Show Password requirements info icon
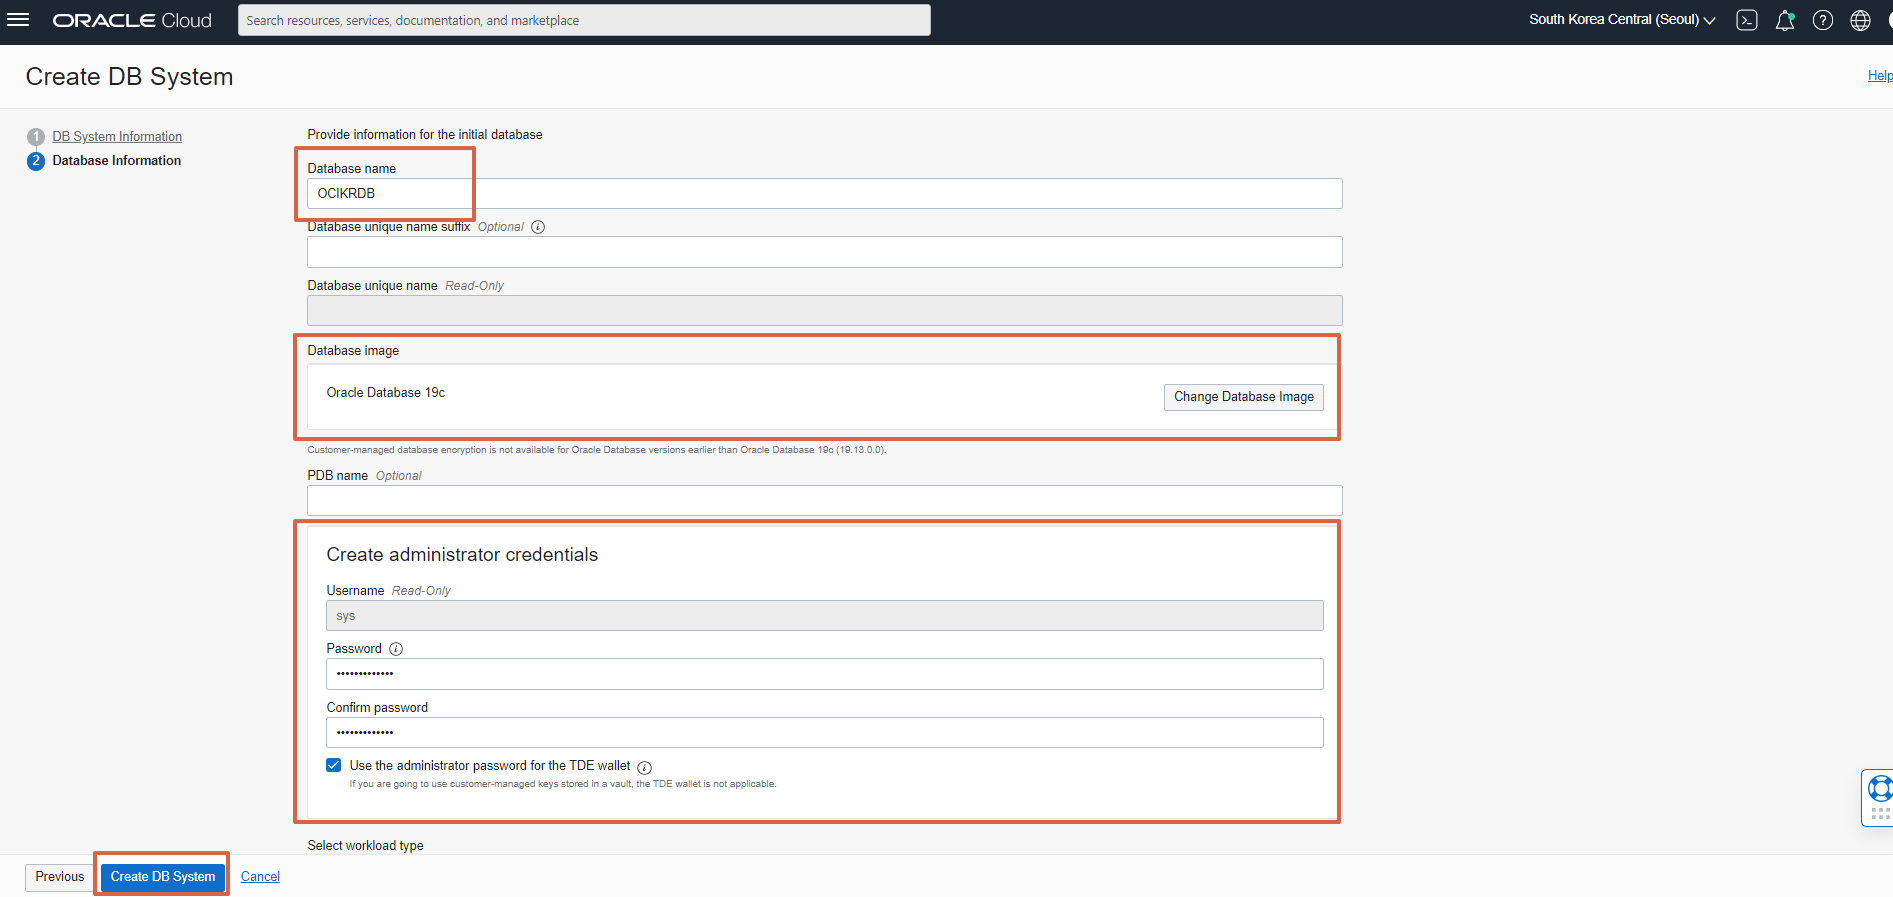 pos(396,649)
